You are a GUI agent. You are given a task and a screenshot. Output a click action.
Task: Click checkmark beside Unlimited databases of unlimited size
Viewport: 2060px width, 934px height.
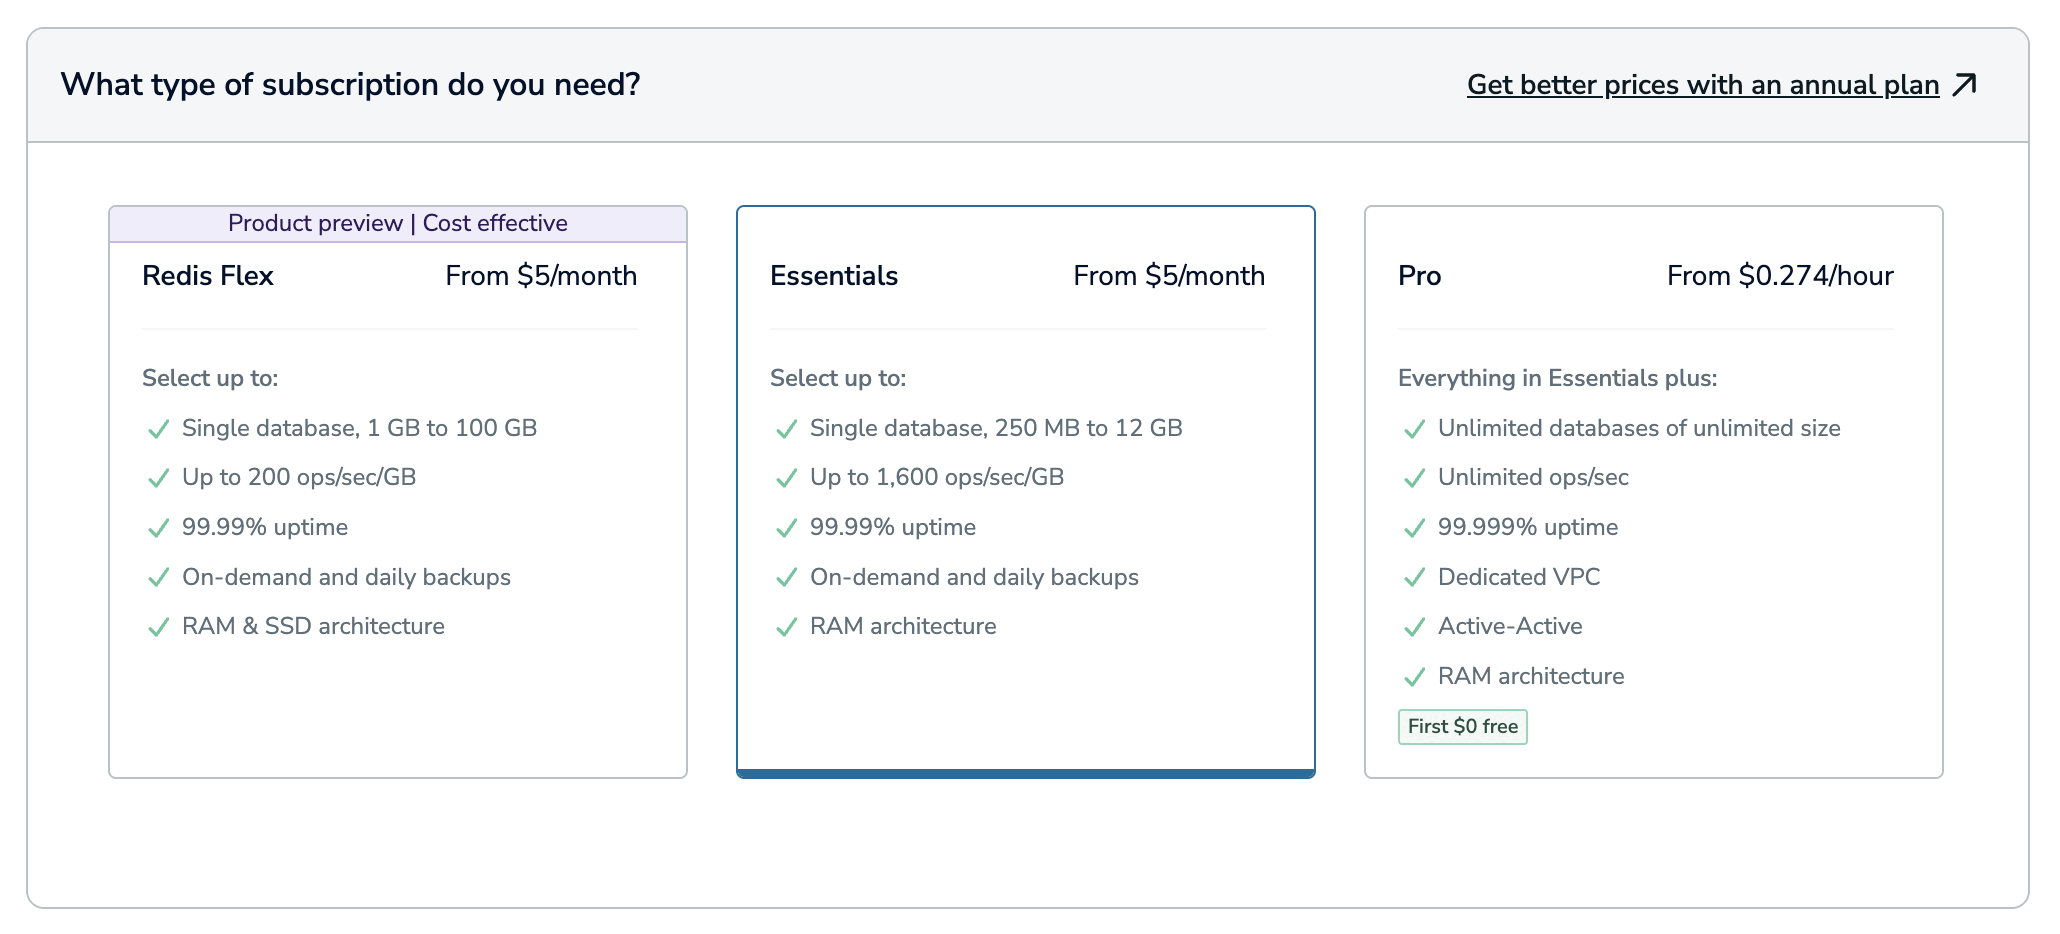pos(1414,429)
